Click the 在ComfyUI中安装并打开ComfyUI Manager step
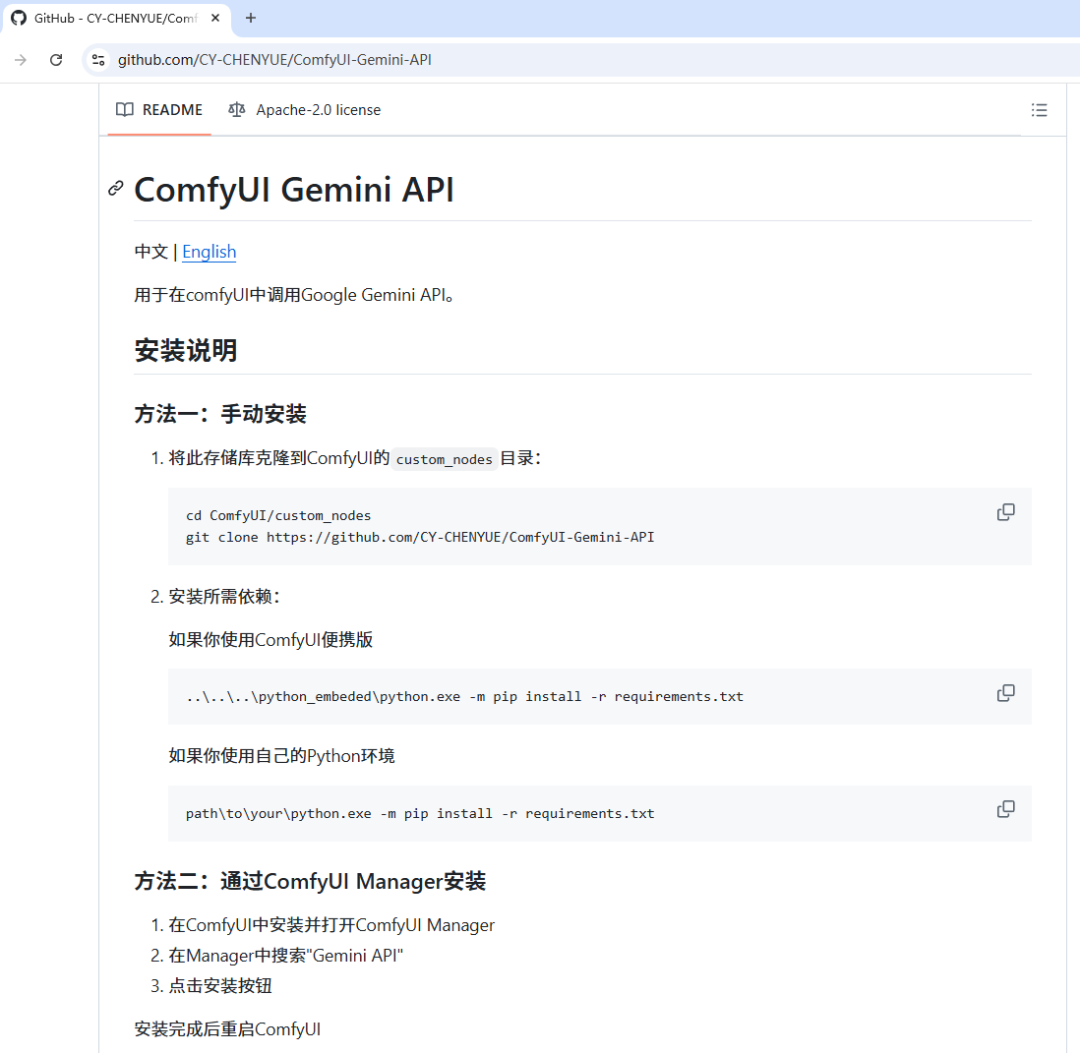This screenshot has height=1053, width=1080. (x=331, y=925)
